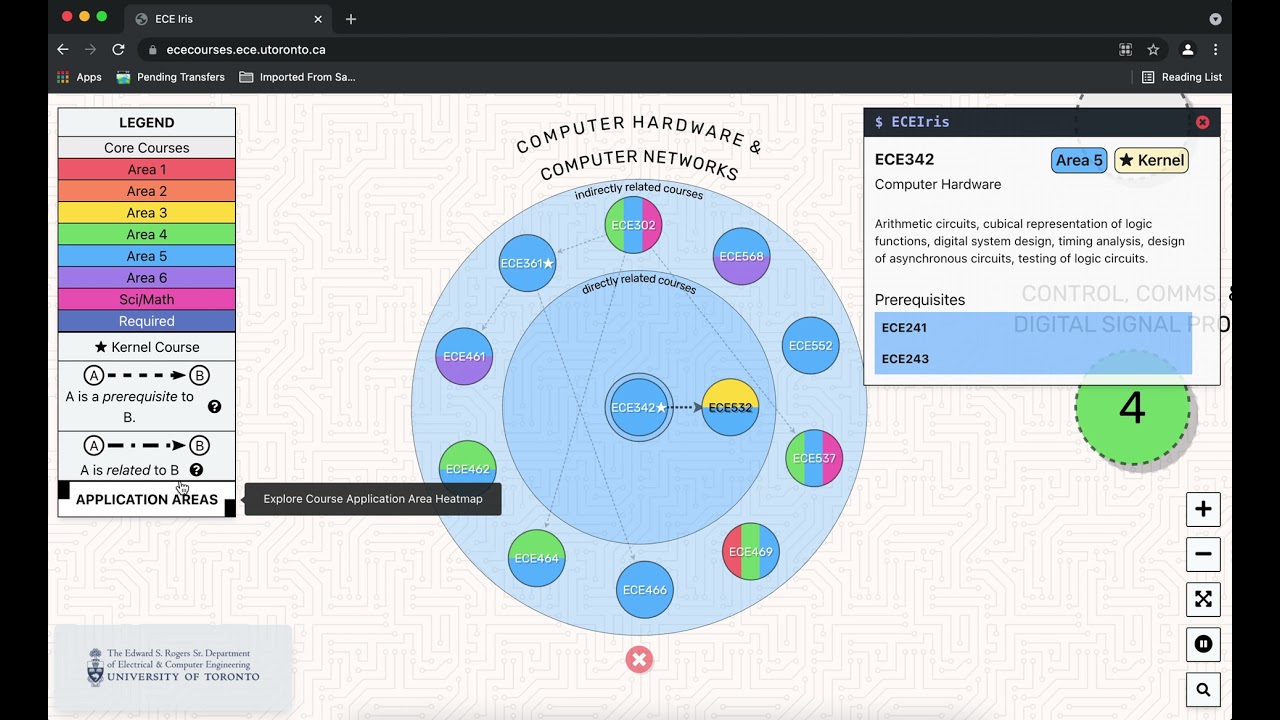Select the ECE537 course node

(814, 458)
